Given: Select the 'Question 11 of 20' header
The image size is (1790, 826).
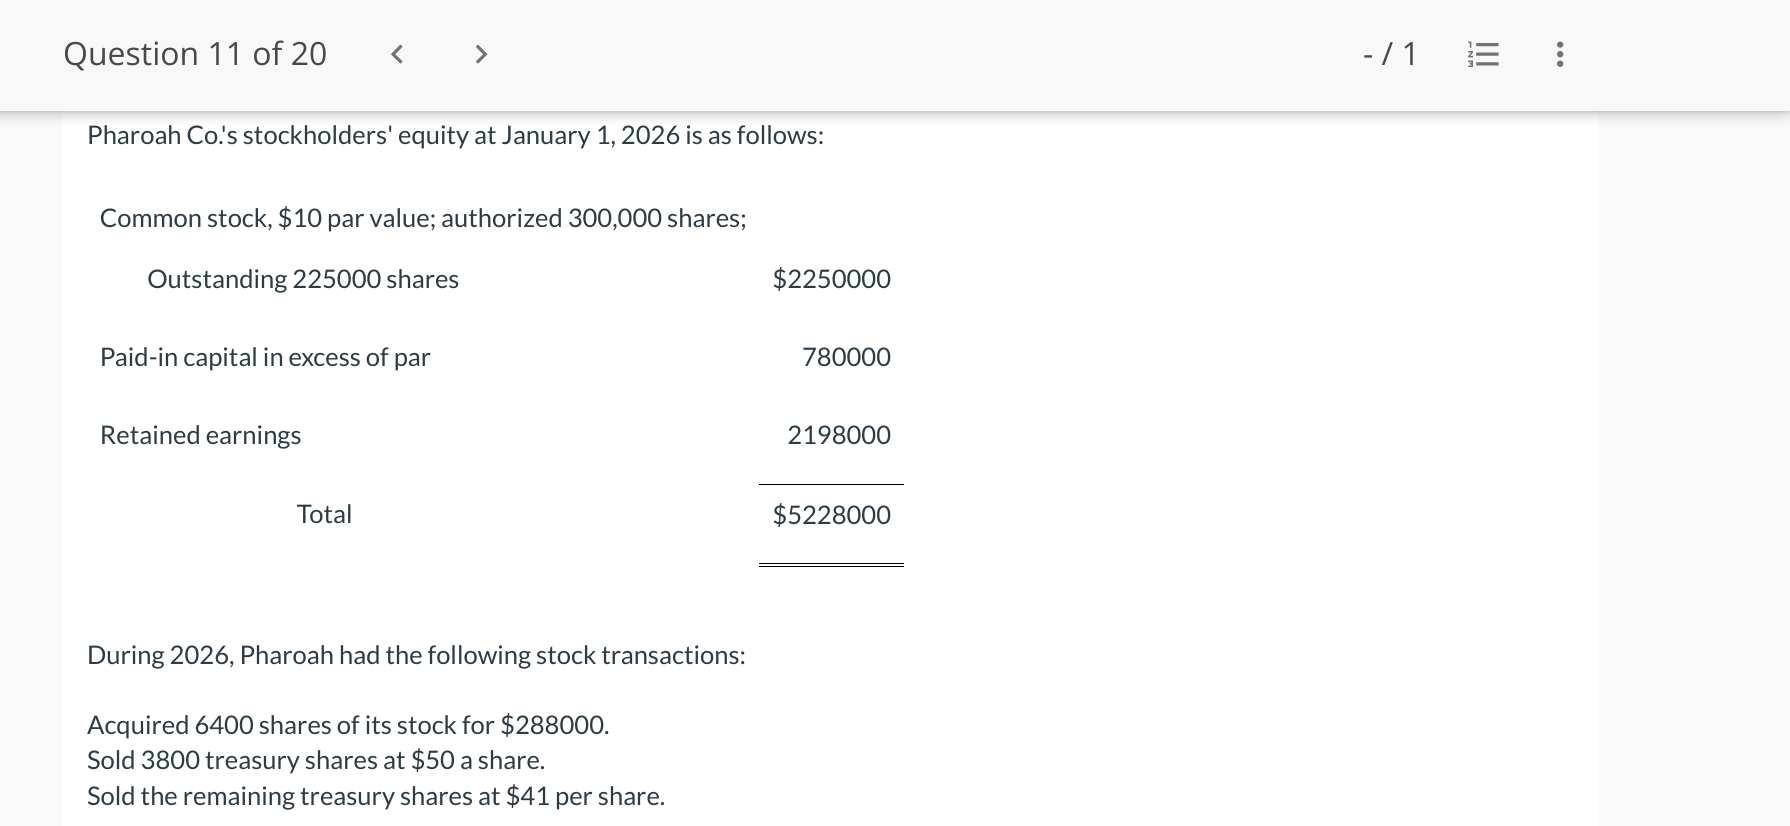Looking at the screenshot, I should [x=195, y=53].
